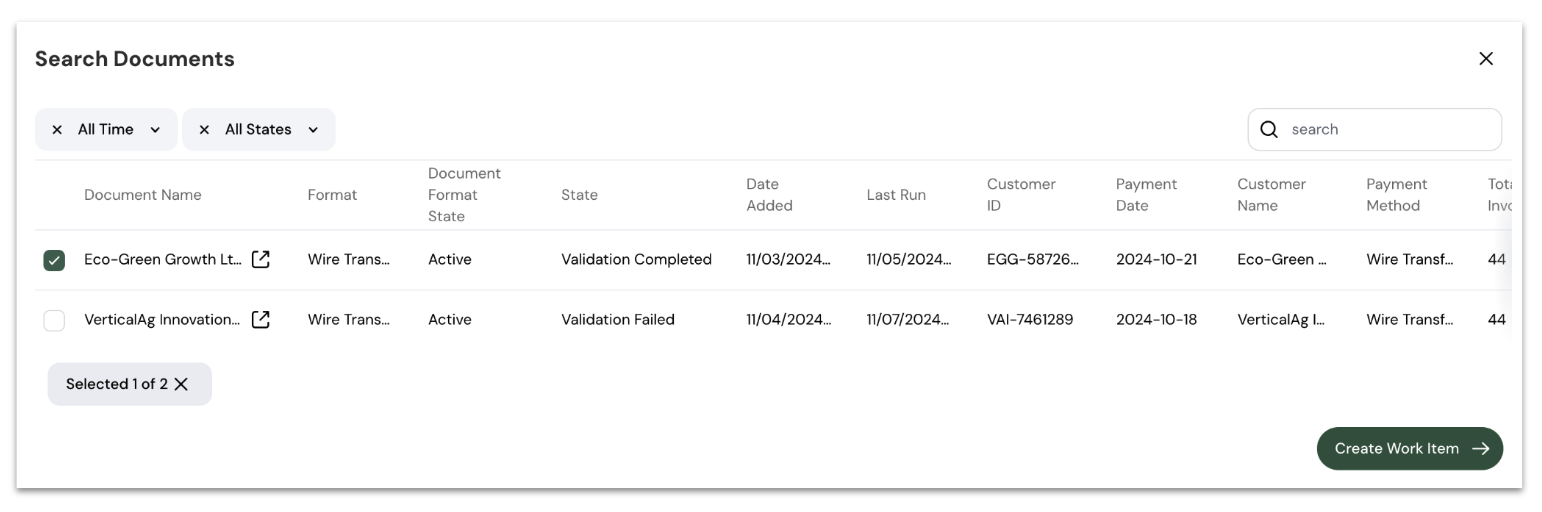This screenshot has width=1542, height=512.
Task: Click the Search Documents title
Action: [x=135, y=59]
